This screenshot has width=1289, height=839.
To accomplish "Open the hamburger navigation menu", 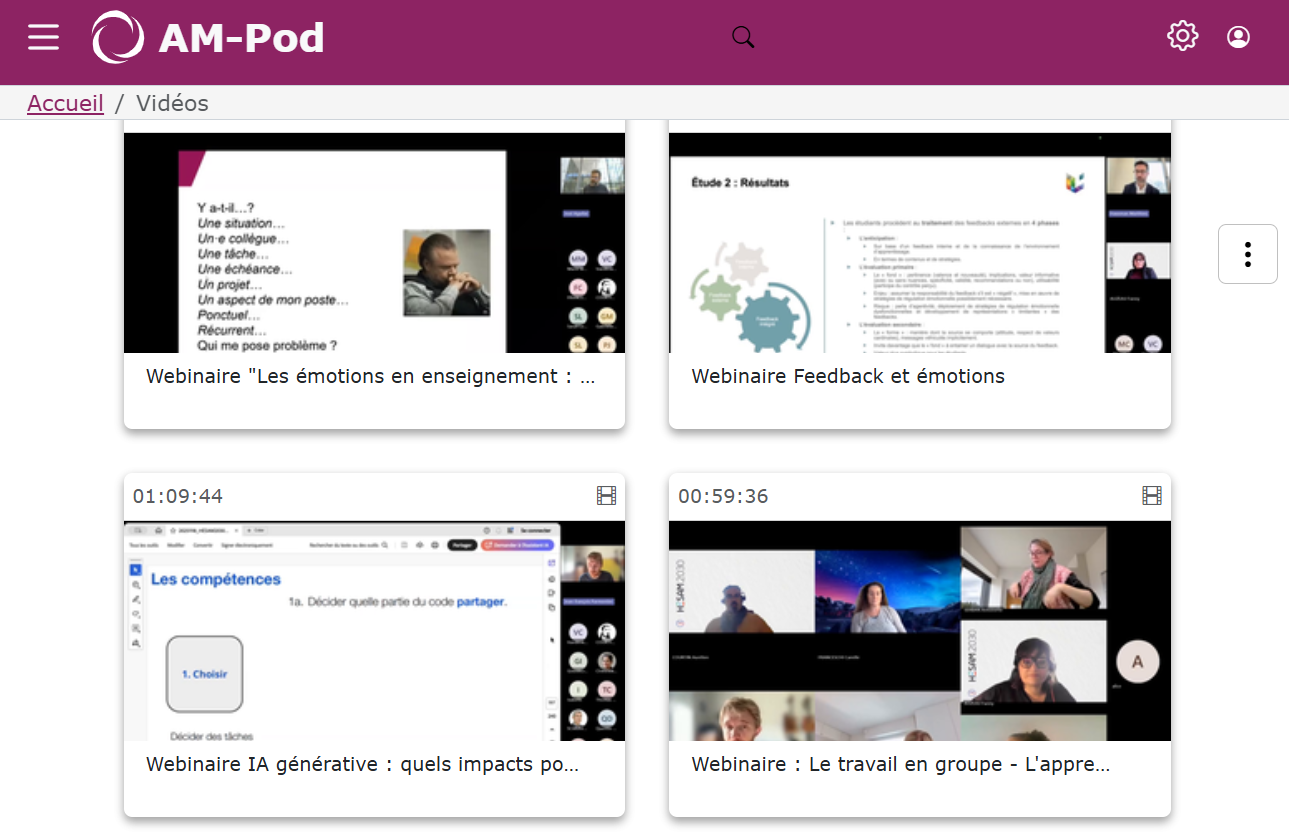I will pyautogui.click(x=43, y=37).
